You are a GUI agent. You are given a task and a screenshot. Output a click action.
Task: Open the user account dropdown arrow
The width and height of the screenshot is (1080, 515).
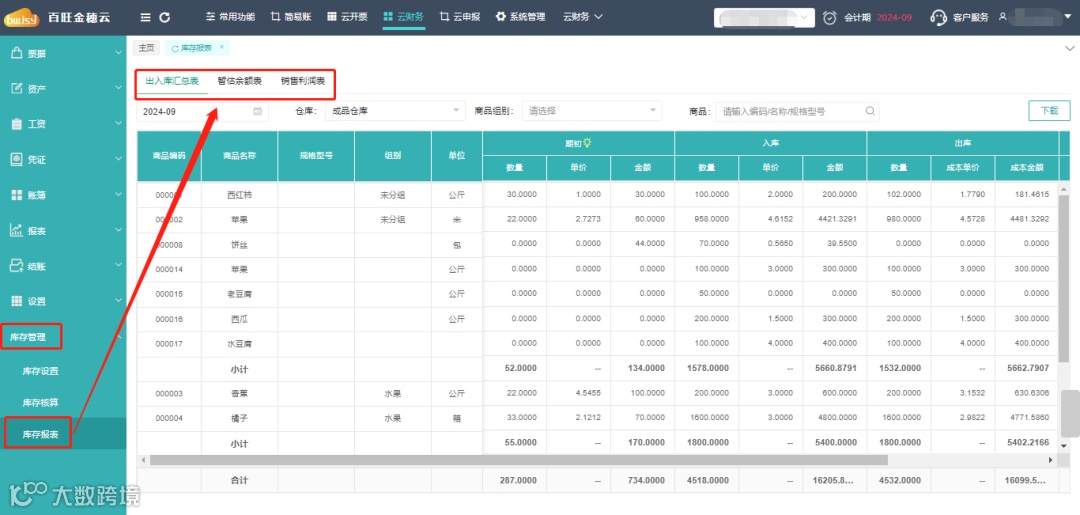[1068, 18]
